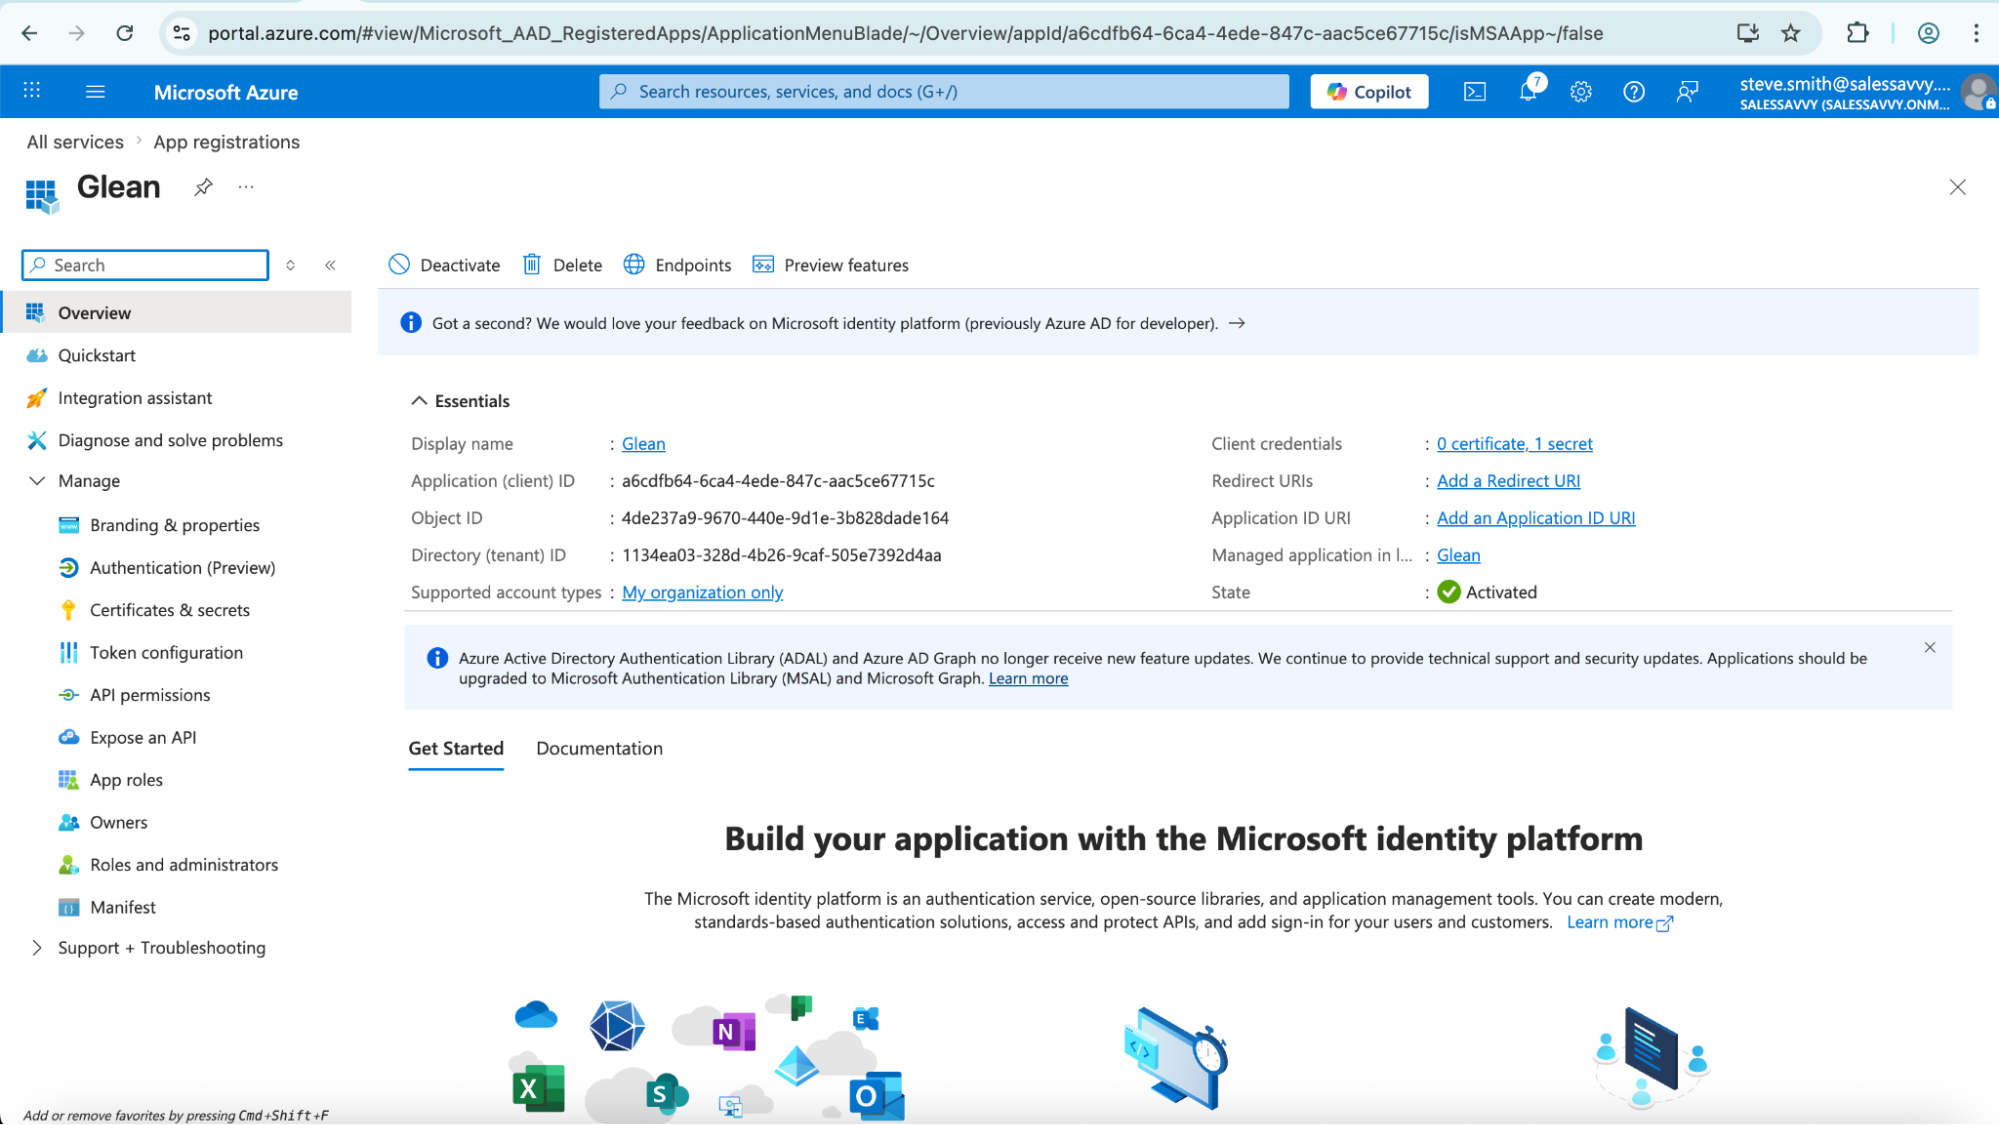Image resolution: width=1999 pixels, height=1125 pixels.
Task: Focus the global search resources box
Action: pyautogui.click(x=943, y=91)
